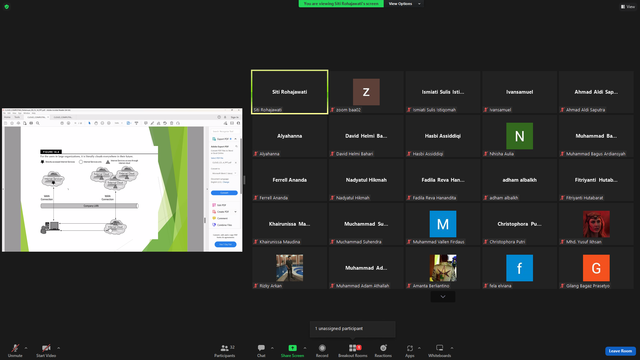The image size is (640, 360).
Task: Click the Record button
Action: click(322, 350)
